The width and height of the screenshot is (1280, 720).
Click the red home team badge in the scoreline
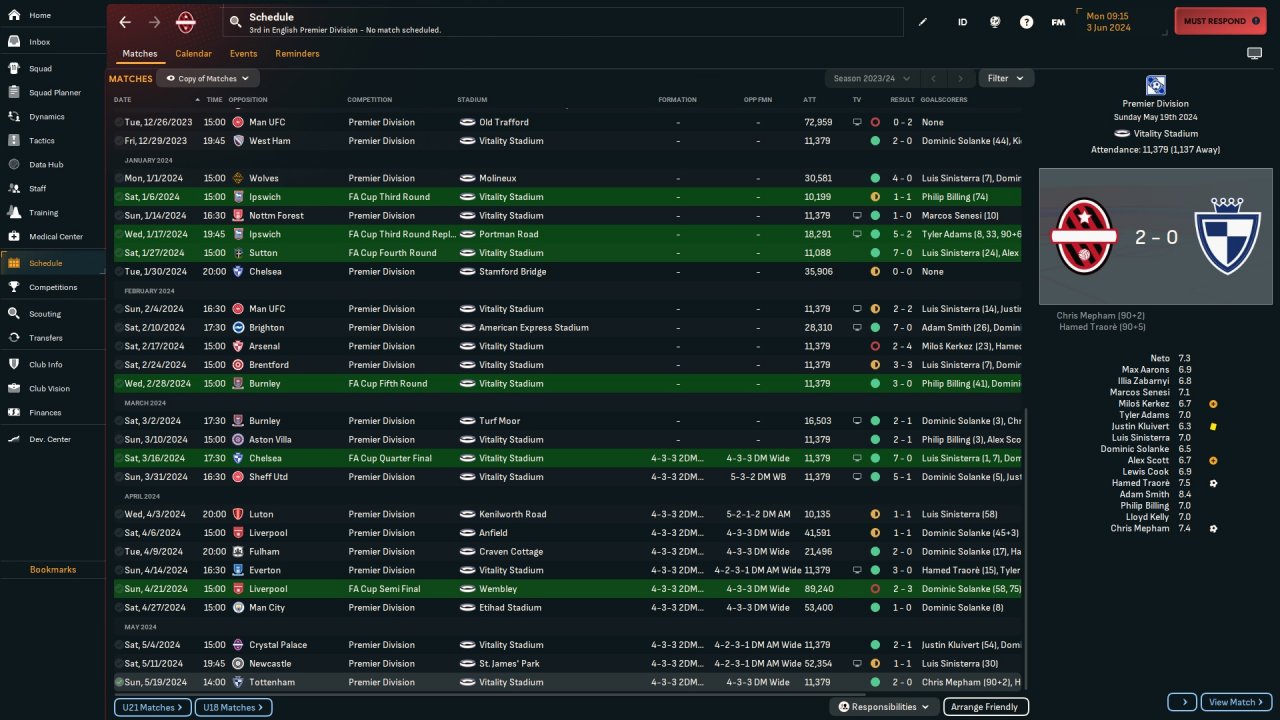click(x=1086, y=236)
